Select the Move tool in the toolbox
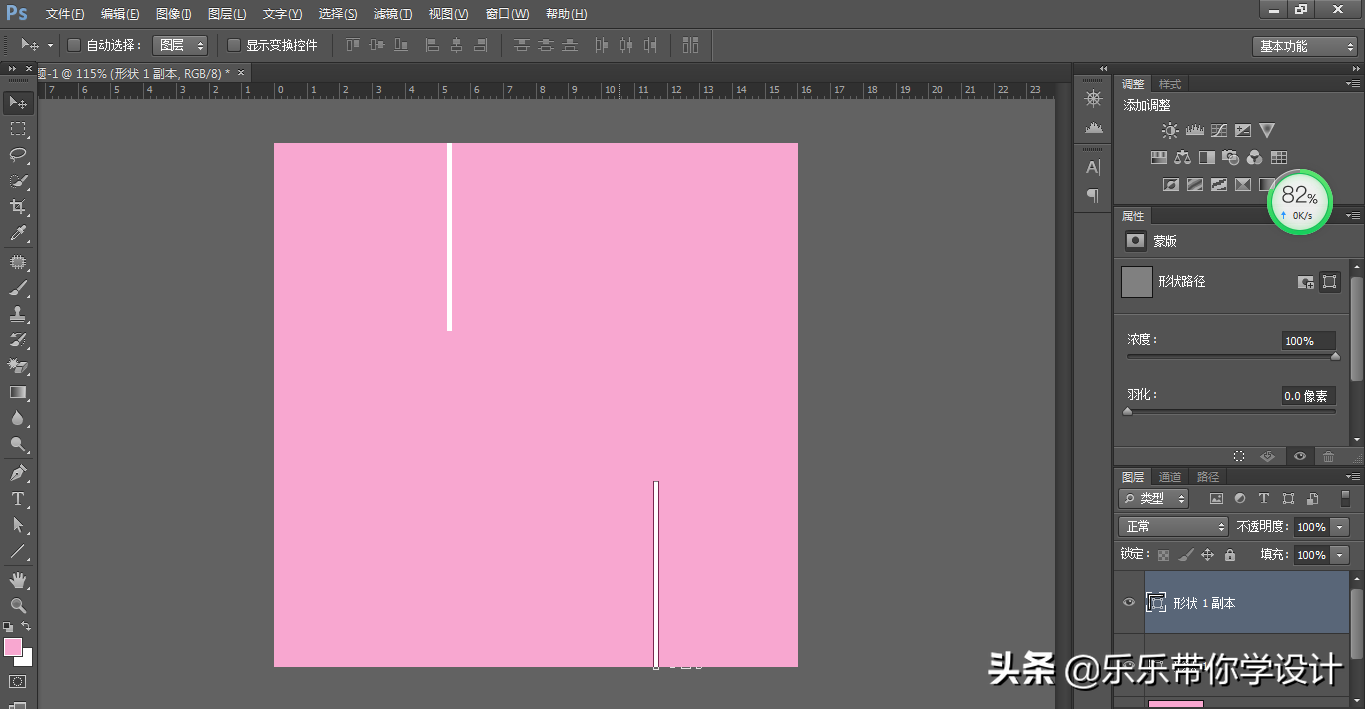Image resolution: width=1365 pixels, height=709 pixels. point(18,102)
